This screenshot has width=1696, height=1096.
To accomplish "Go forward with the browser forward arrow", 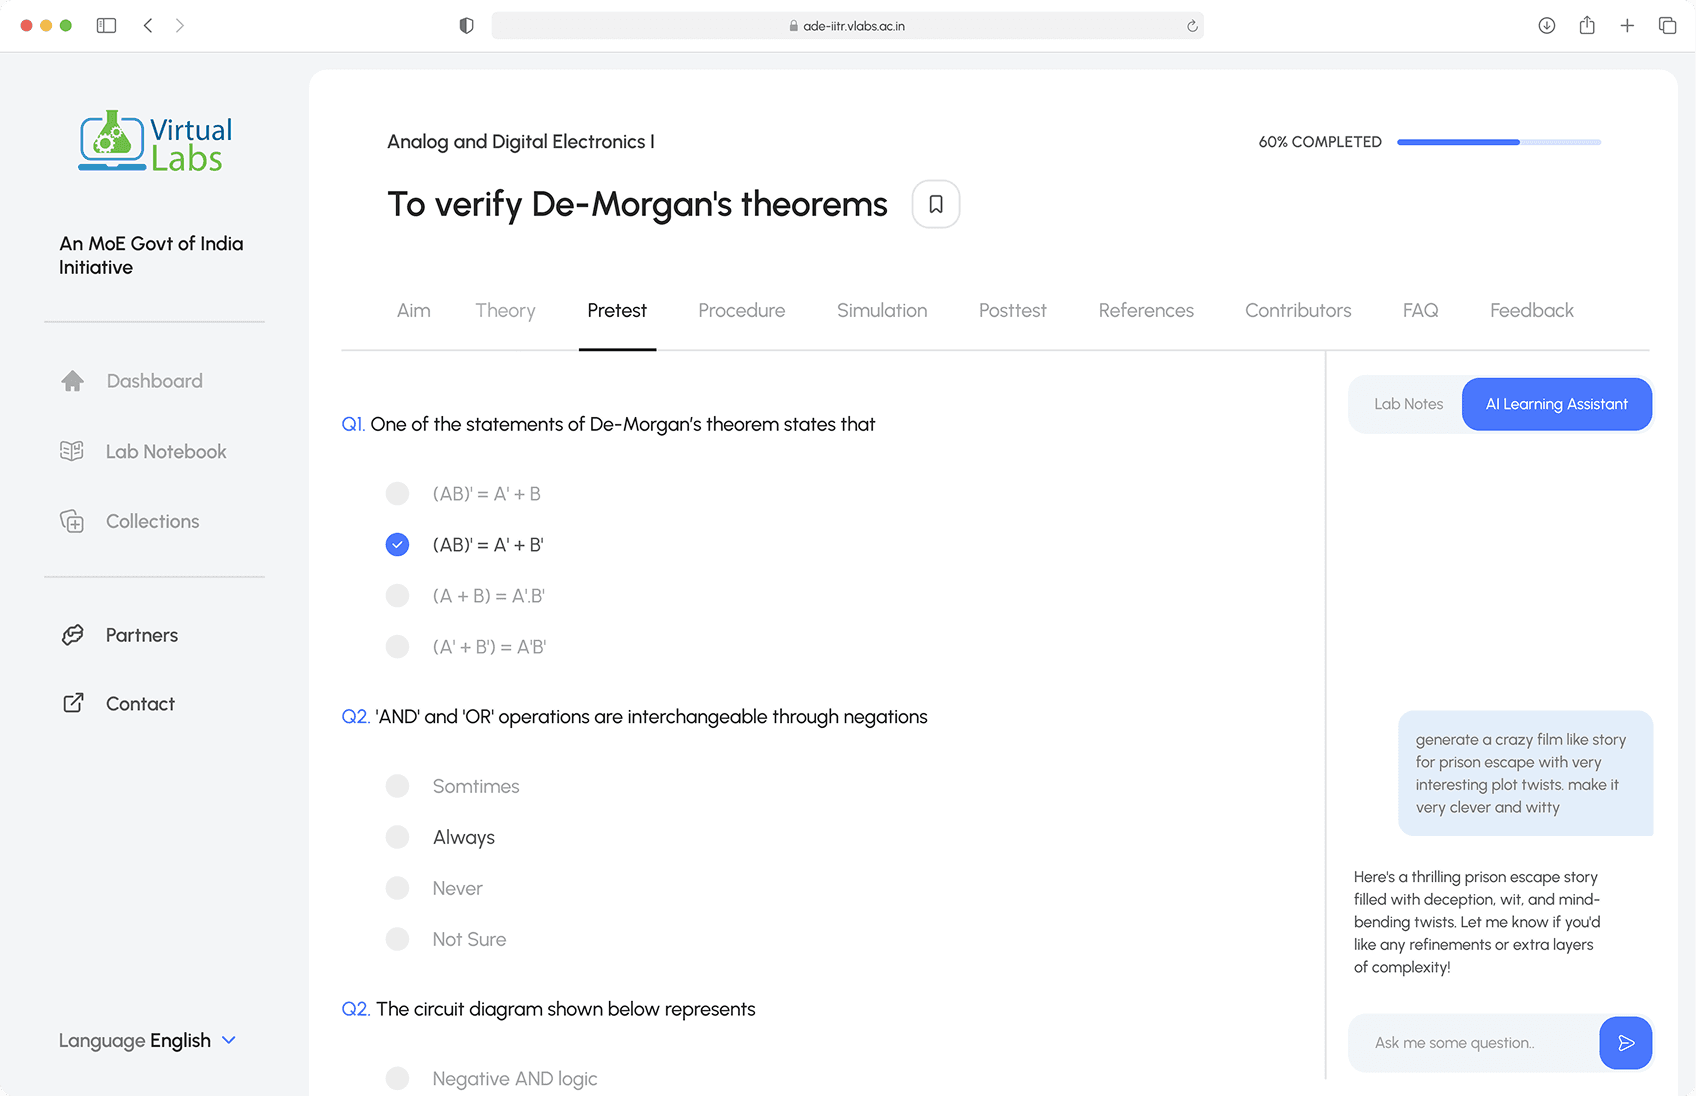I will click(180, 26).
